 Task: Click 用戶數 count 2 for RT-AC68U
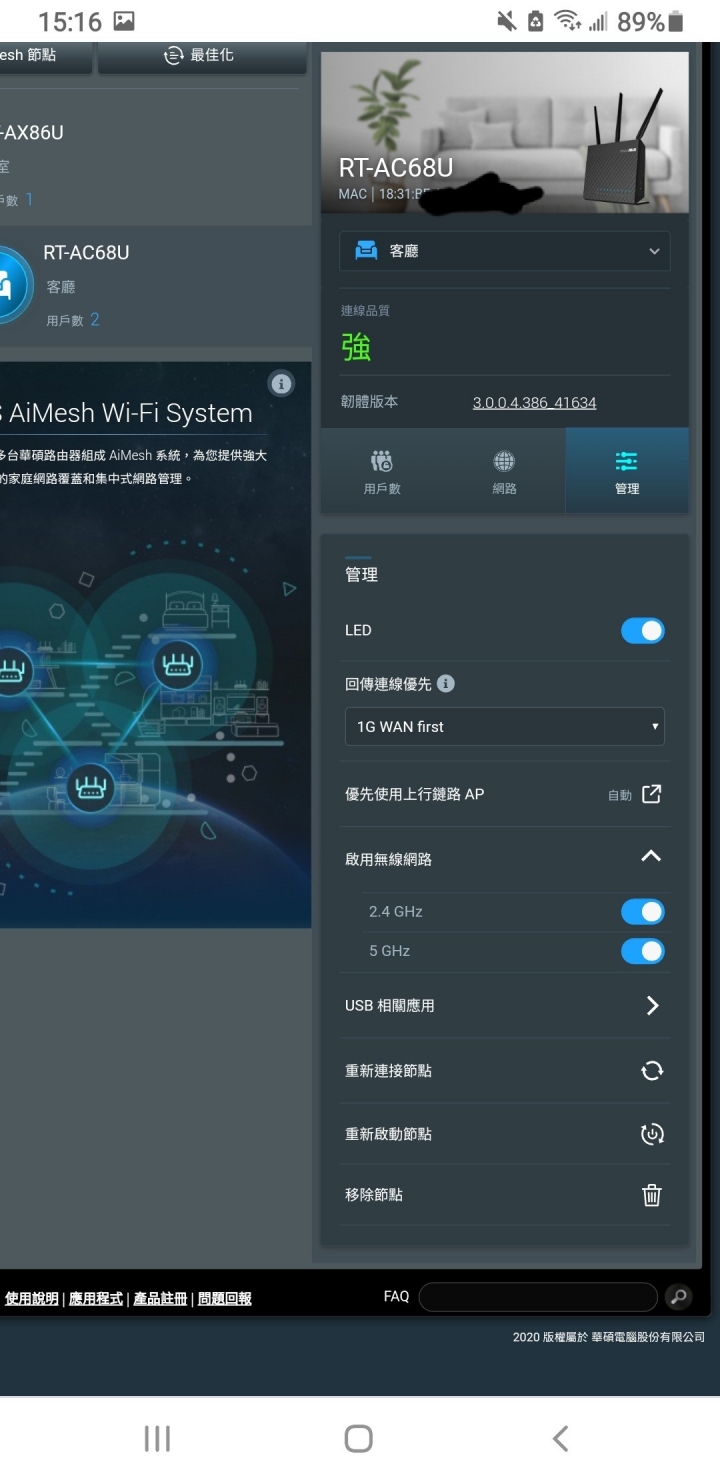pos(95,320)
